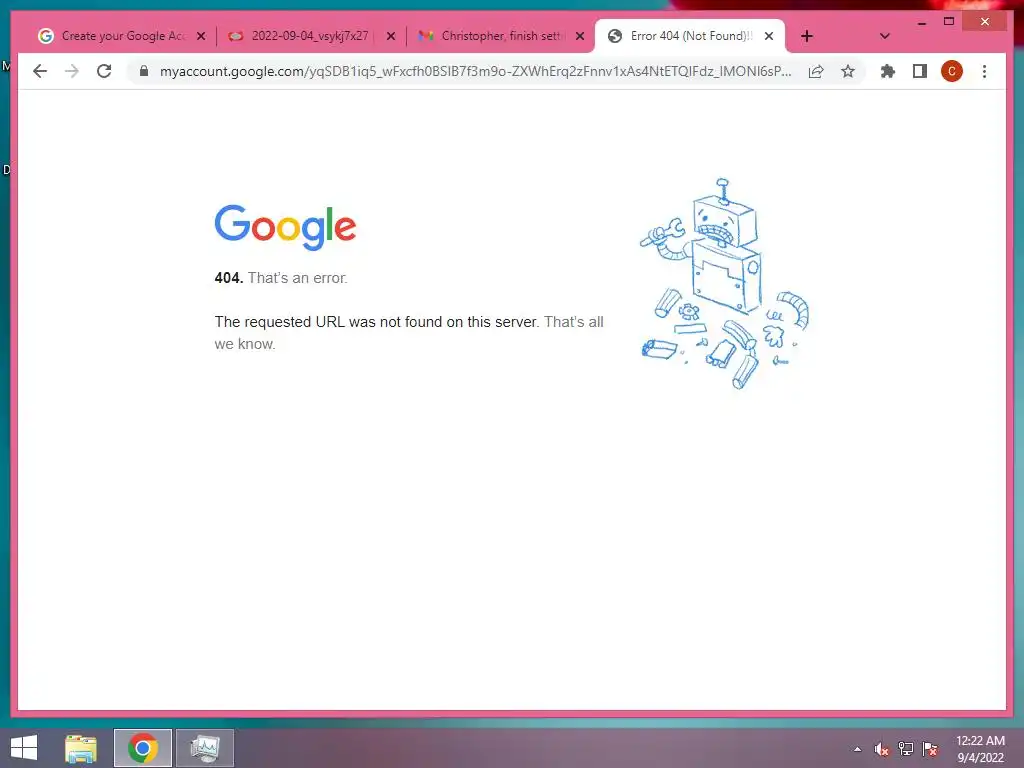Share this page using share icon
The image size is (1024, 768).
pyautogui.click(x=816, y=71)
